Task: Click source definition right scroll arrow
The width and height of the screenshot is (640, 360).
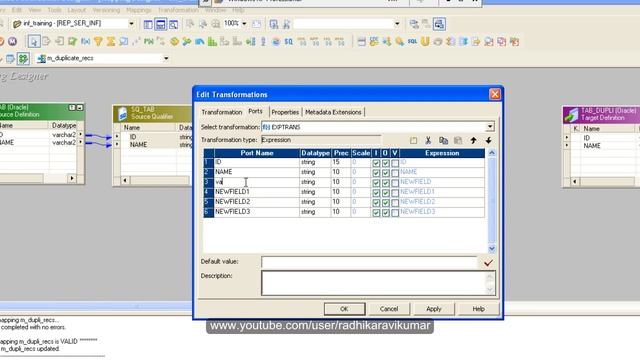Action: click(x=72, y=178)
